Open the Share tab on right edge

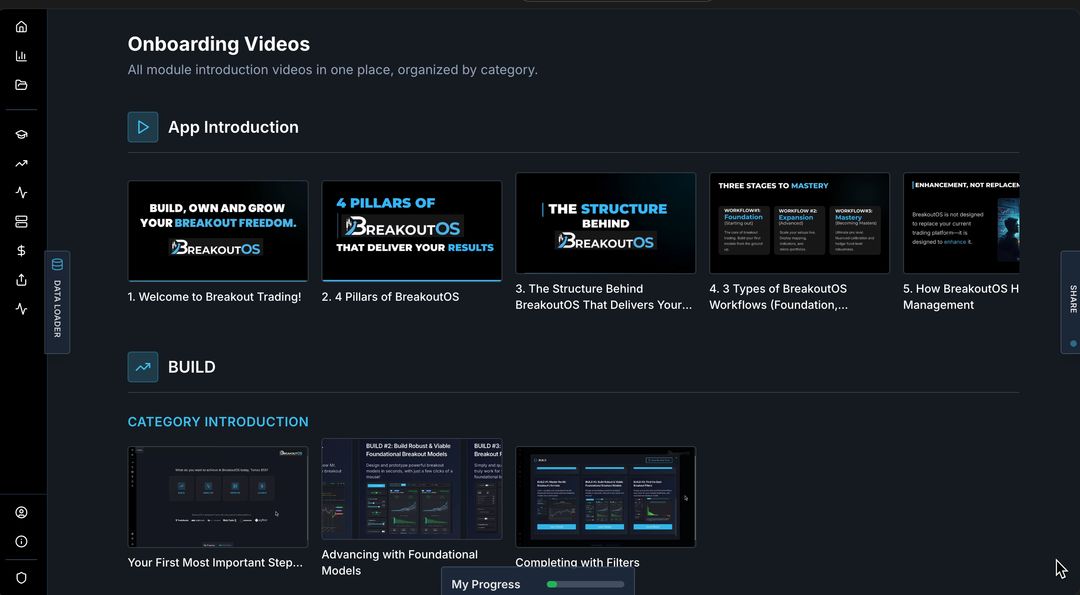point(1072,302)
